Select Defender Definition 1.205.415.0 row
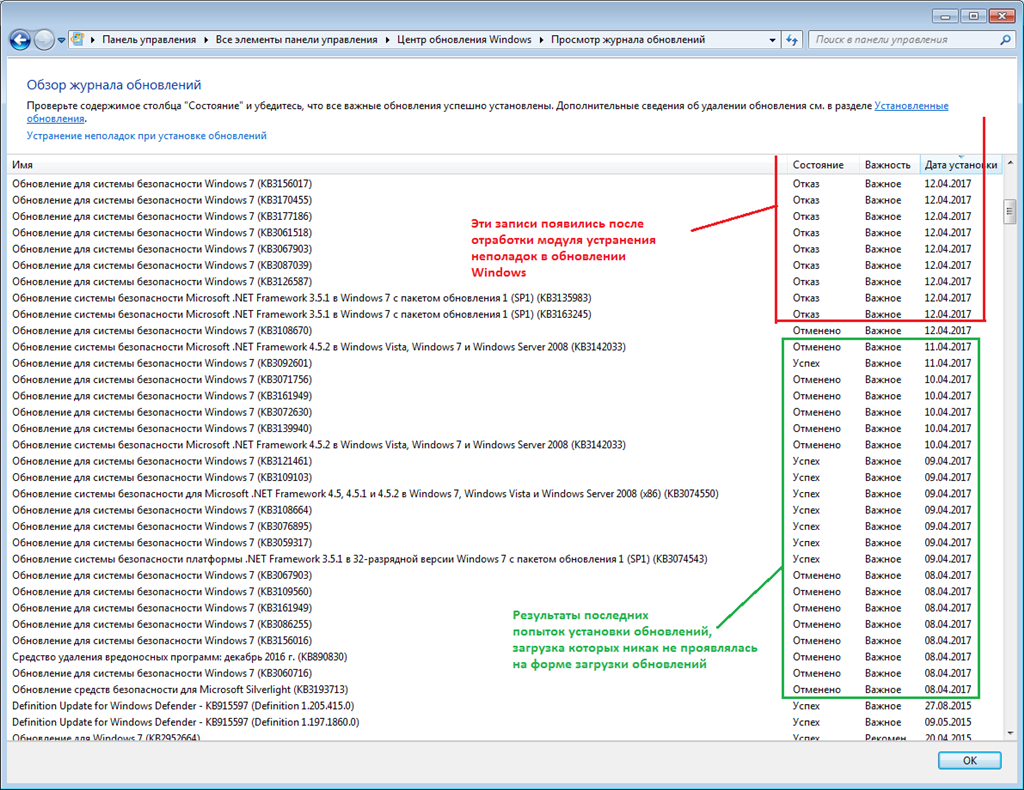The image size is (1024, 790). tap(504, 706)
